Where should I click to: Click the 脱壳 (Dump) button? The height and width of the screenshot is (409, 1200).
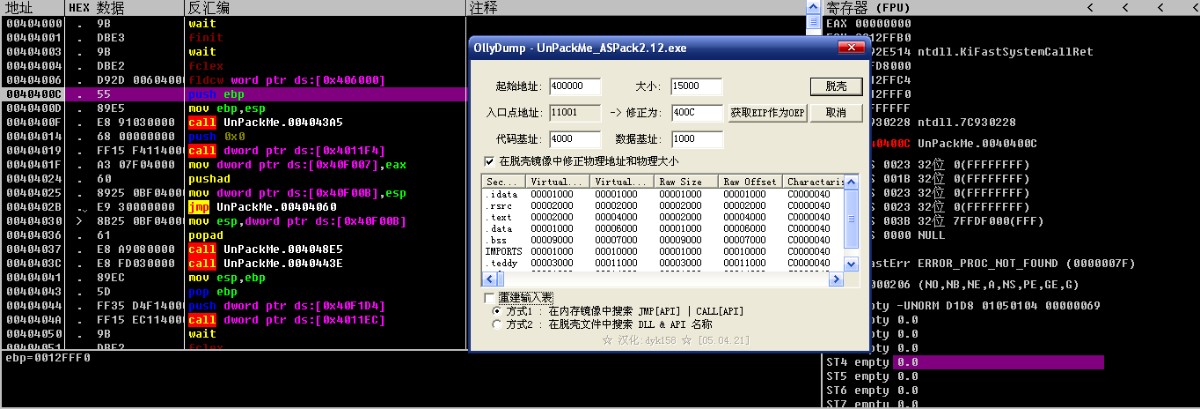(x=836, y=86)
